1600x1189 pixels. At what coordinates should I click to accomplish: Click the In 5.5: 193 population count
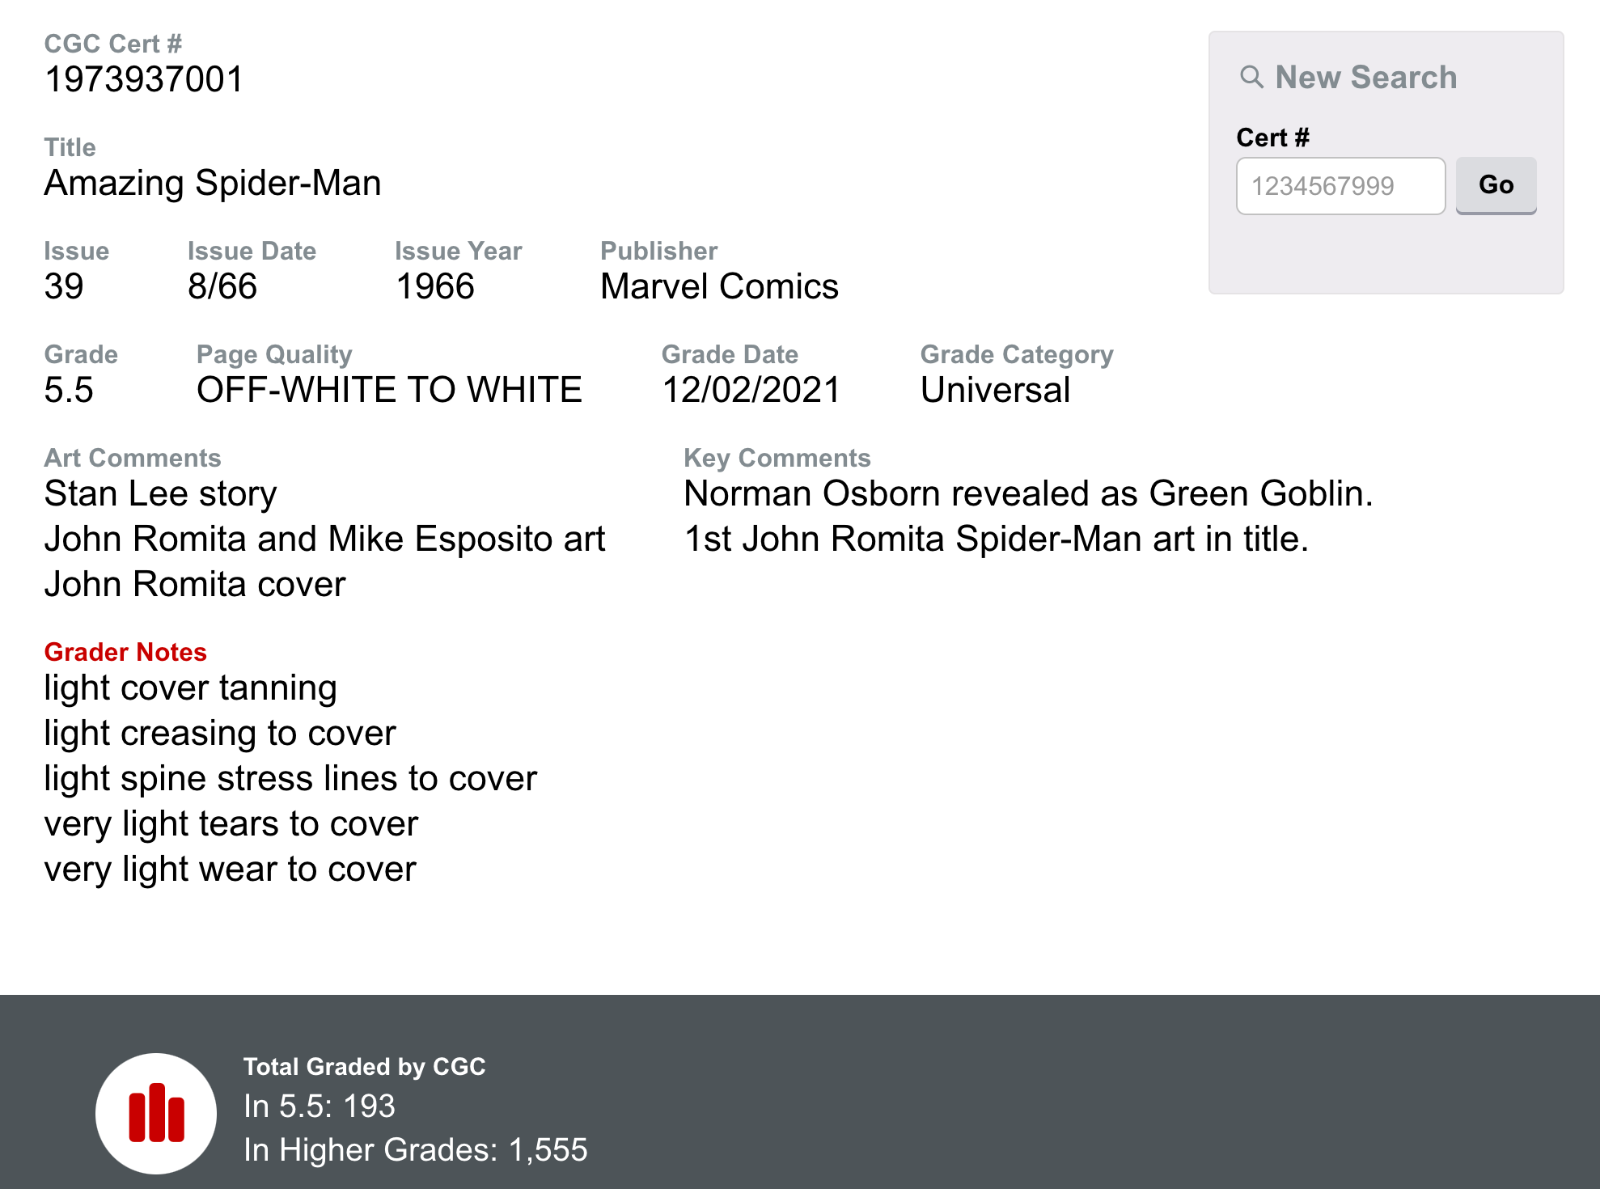[318, 1106]
